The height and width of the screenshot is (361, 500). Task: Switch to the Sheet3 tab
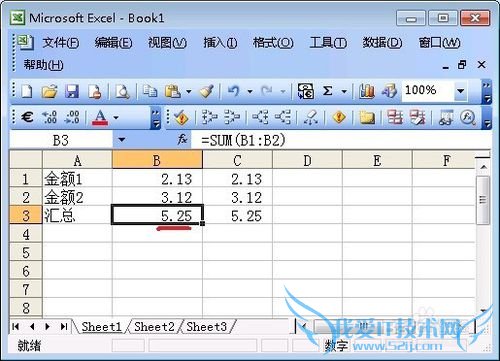(206, 327)
